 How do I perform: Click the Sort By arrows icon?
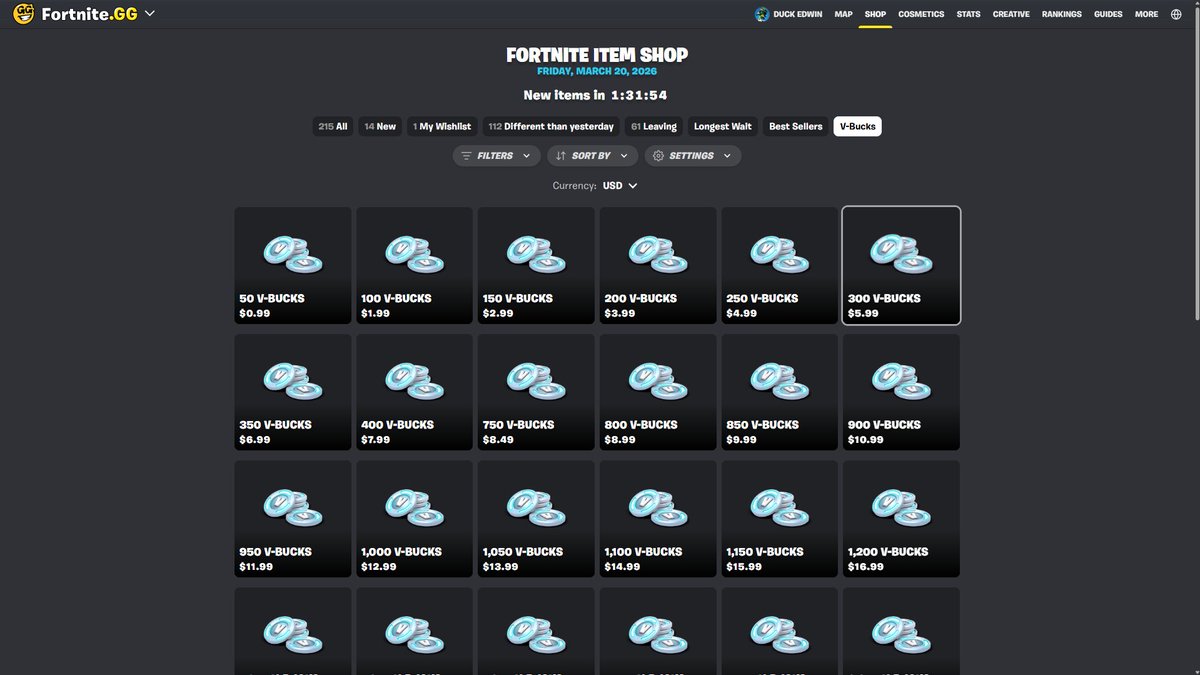(x=561, y=156)
